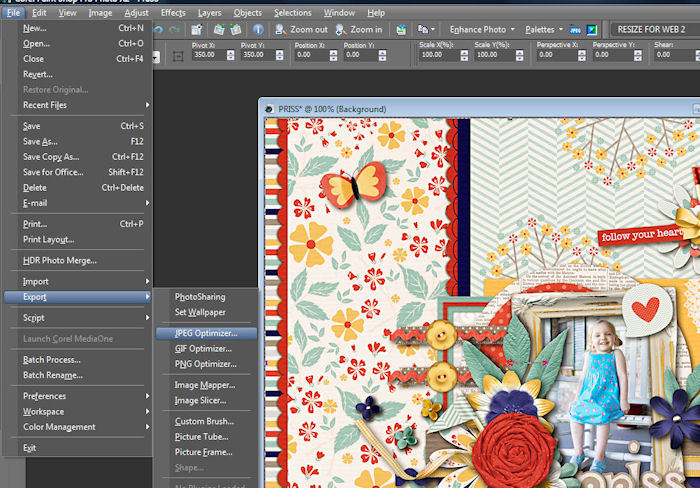Select GIF Optimizer... in Export submenu
This screenshot has height=488, width=700.
(206, 349)
